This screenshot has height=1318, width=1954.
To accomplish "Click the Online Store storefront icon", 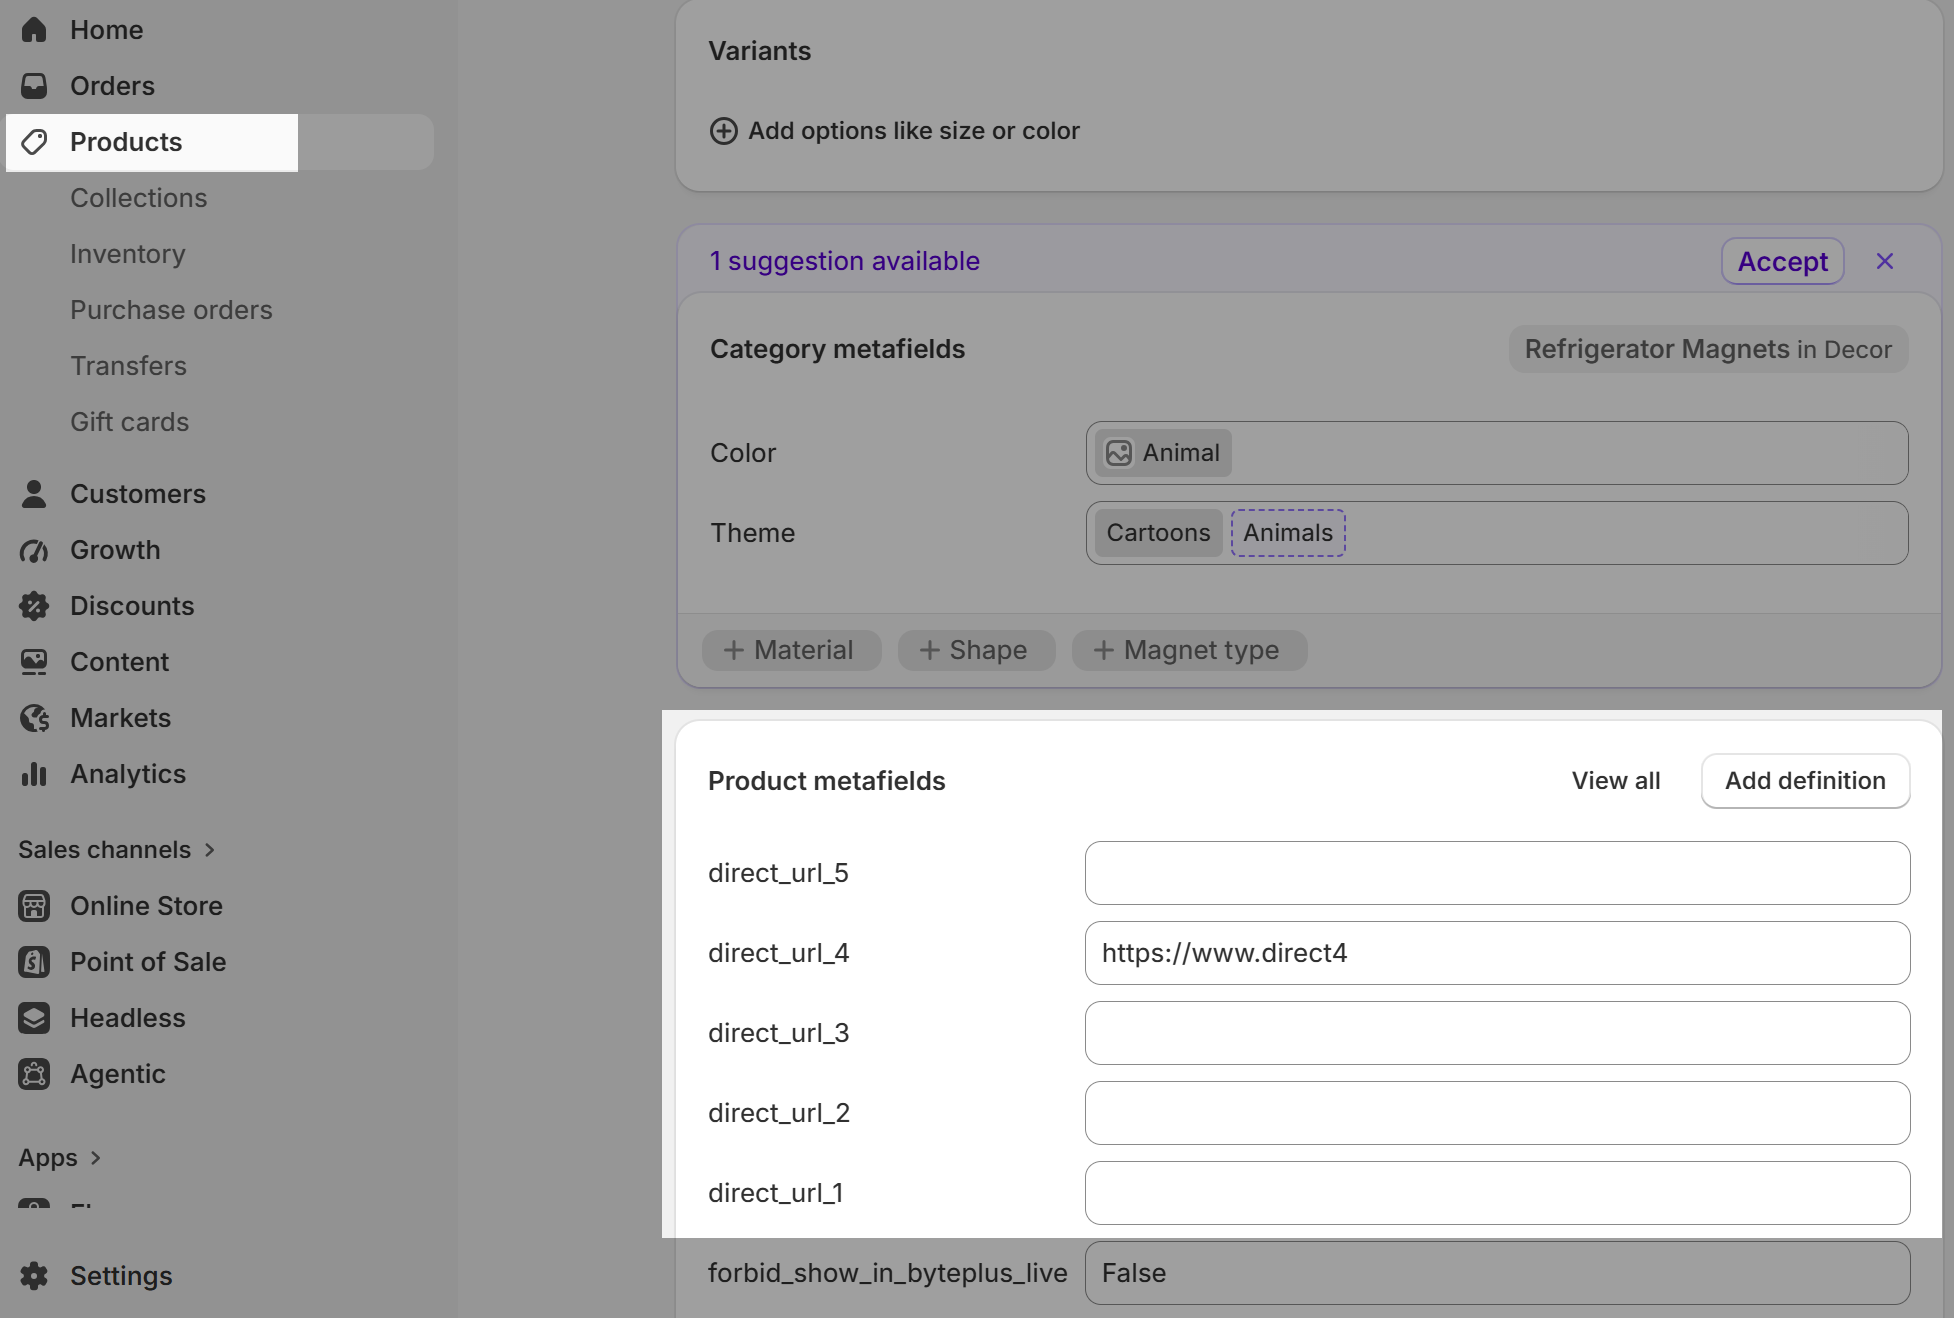I will pyautogui.click(x=34, y=906).
